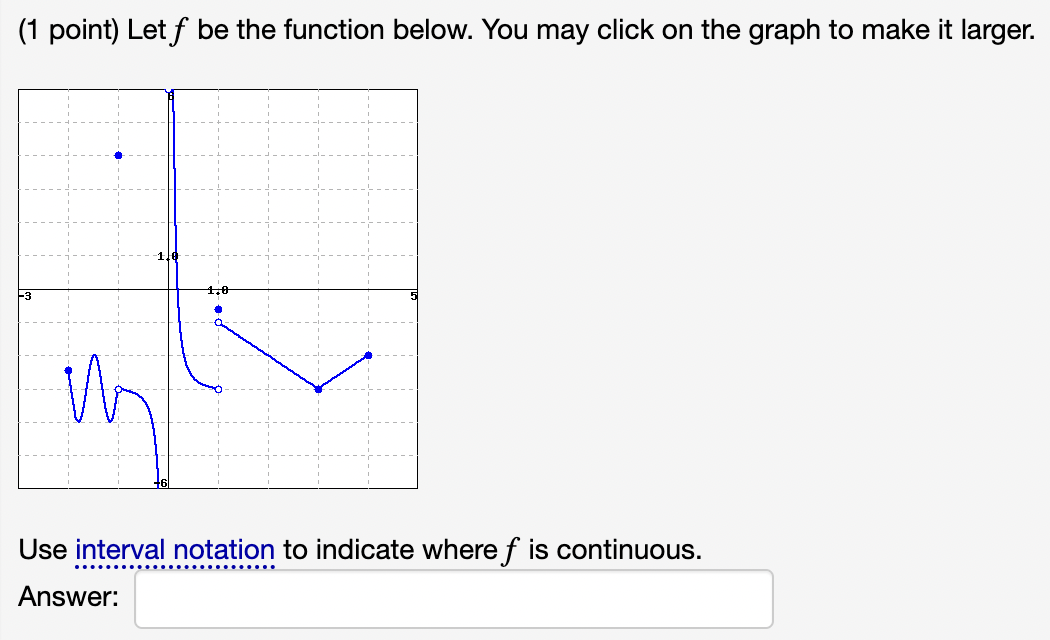Click the "Answer:" label text
The image size is (1050, 640).
coord(68,596)
